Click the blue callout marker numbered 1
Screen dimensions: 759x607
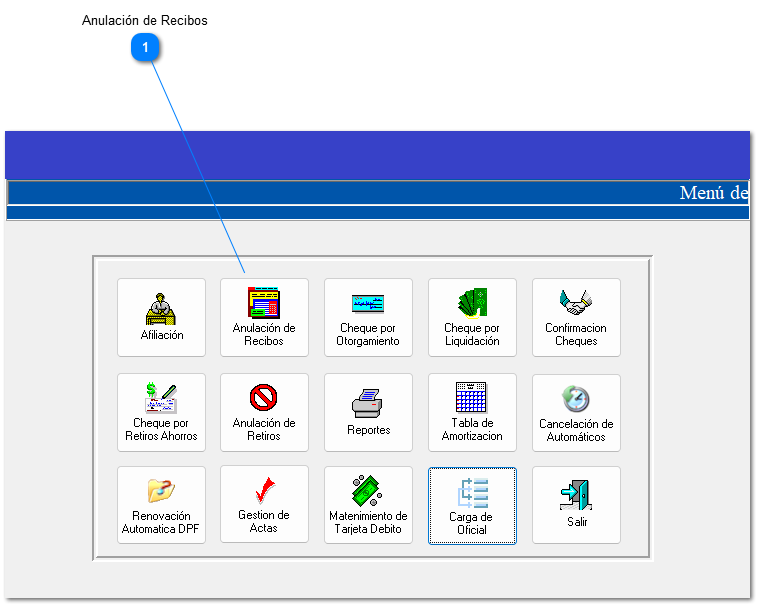pyautogui.click(x=146, y=47)
